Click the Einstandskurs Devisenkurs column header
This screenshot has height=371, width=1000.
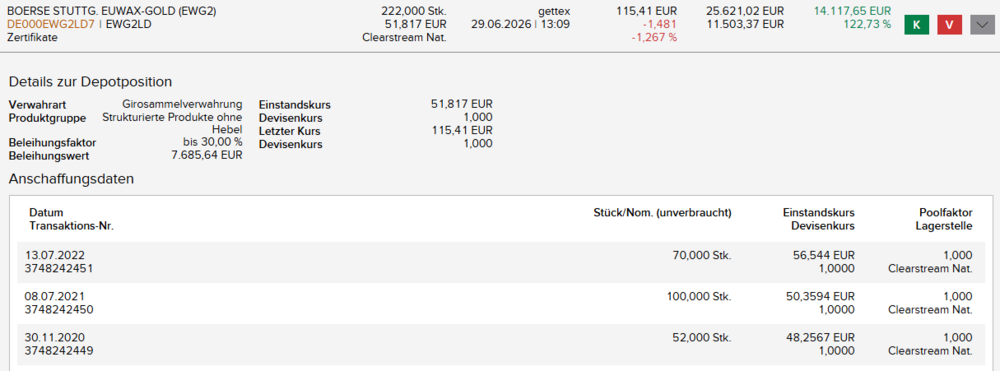(x=821, y=219)
